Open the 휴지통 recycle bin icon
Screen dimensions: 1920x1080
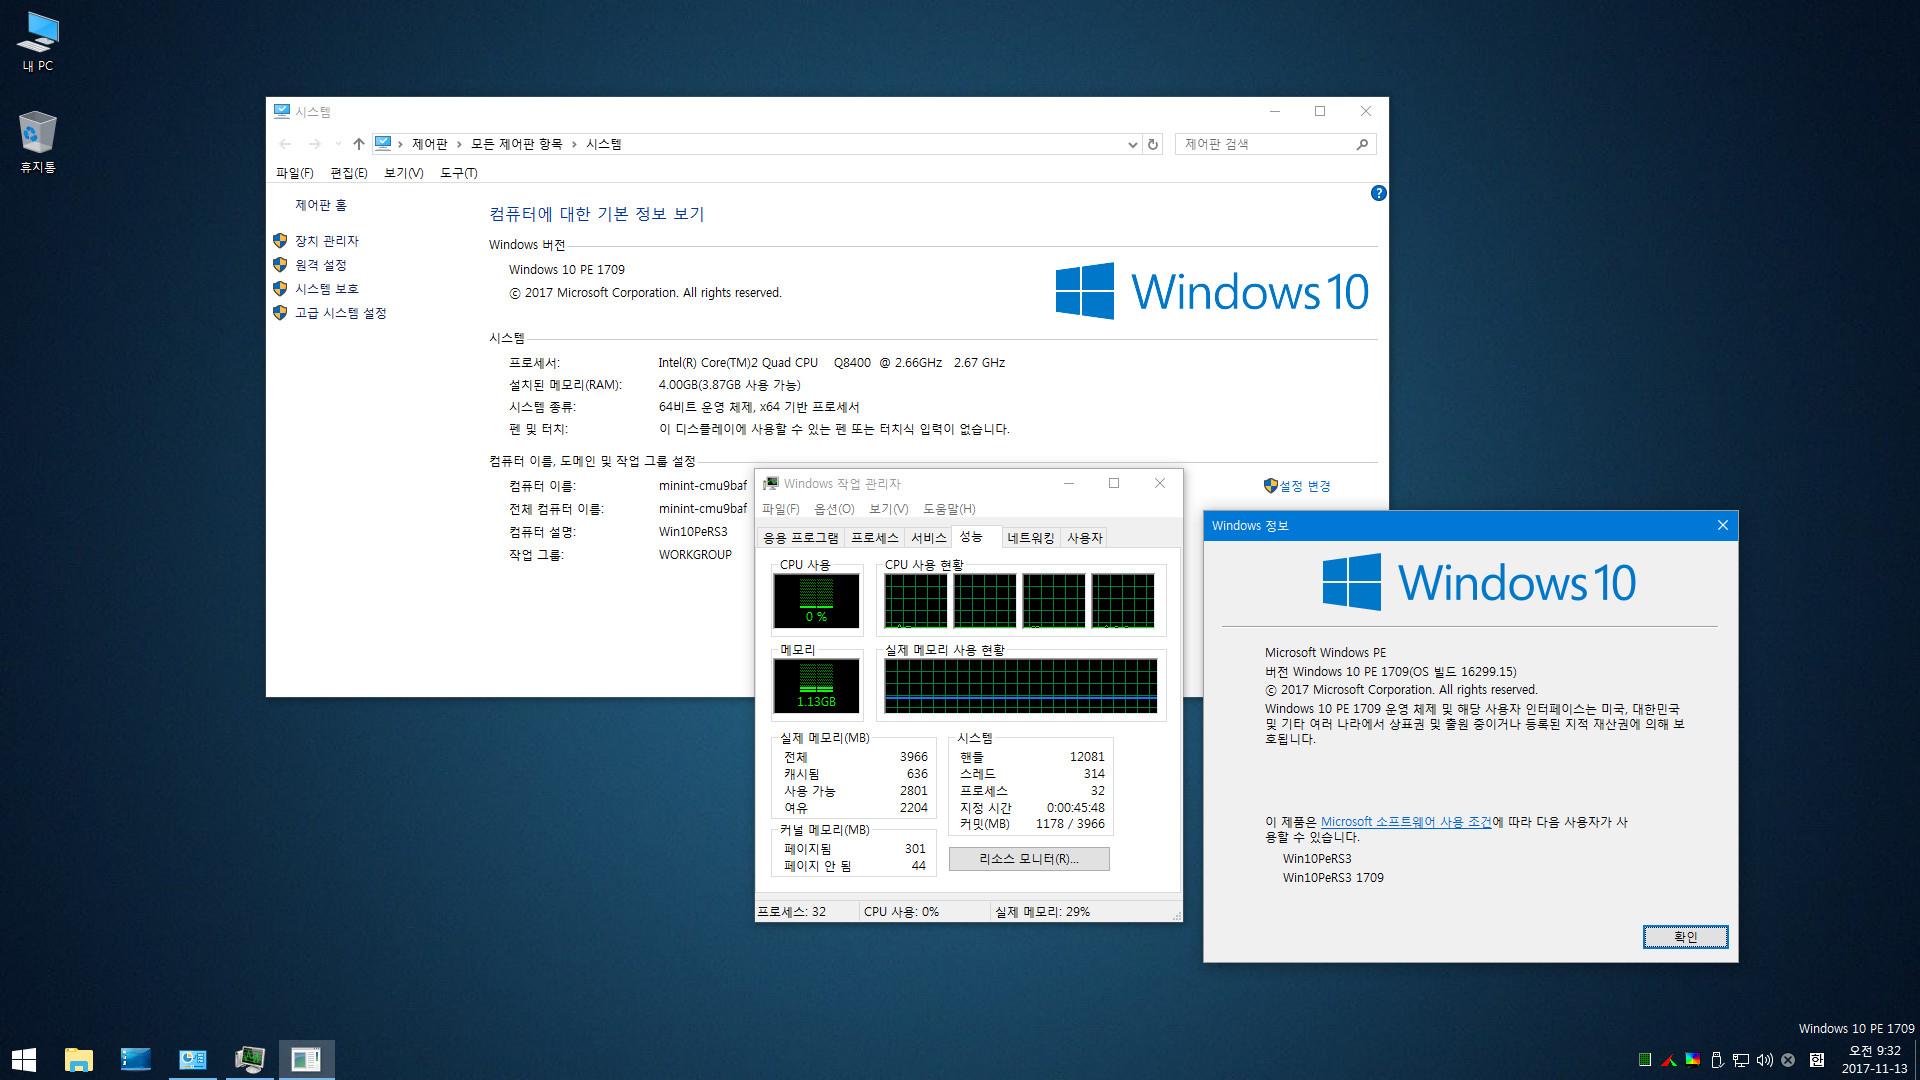(x=38, y=142)
